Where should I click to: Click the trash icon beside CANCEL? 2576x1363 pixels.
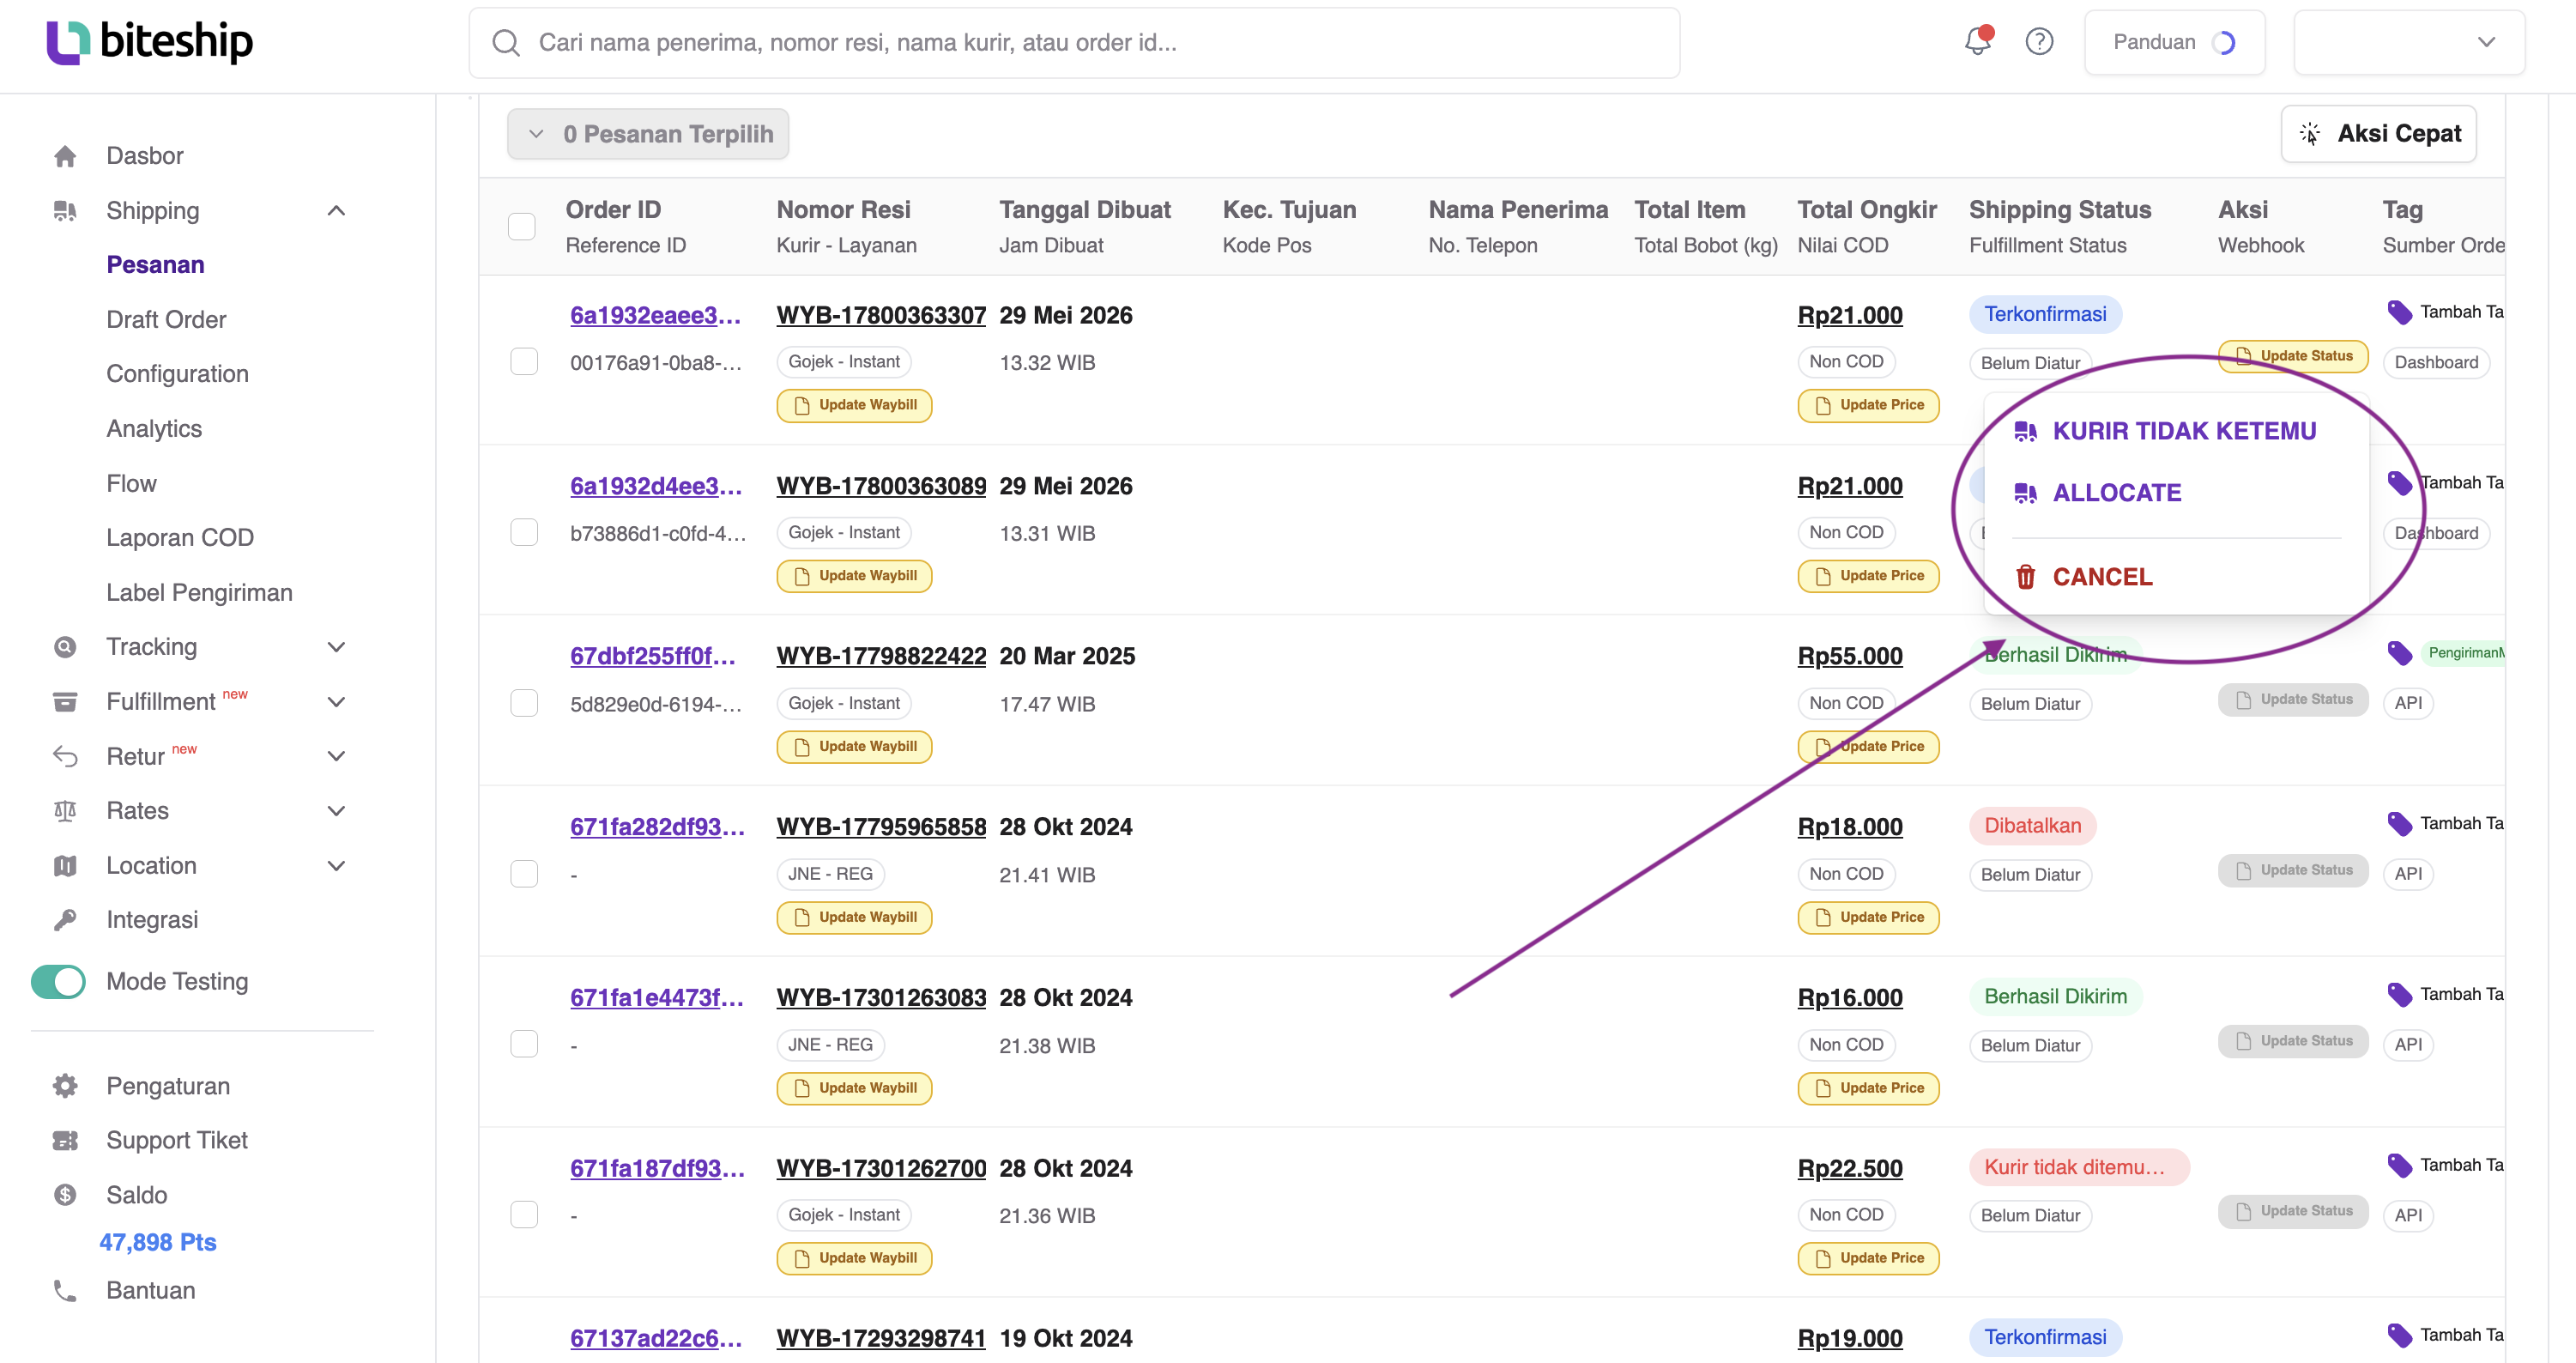[x=2026, y=577]
